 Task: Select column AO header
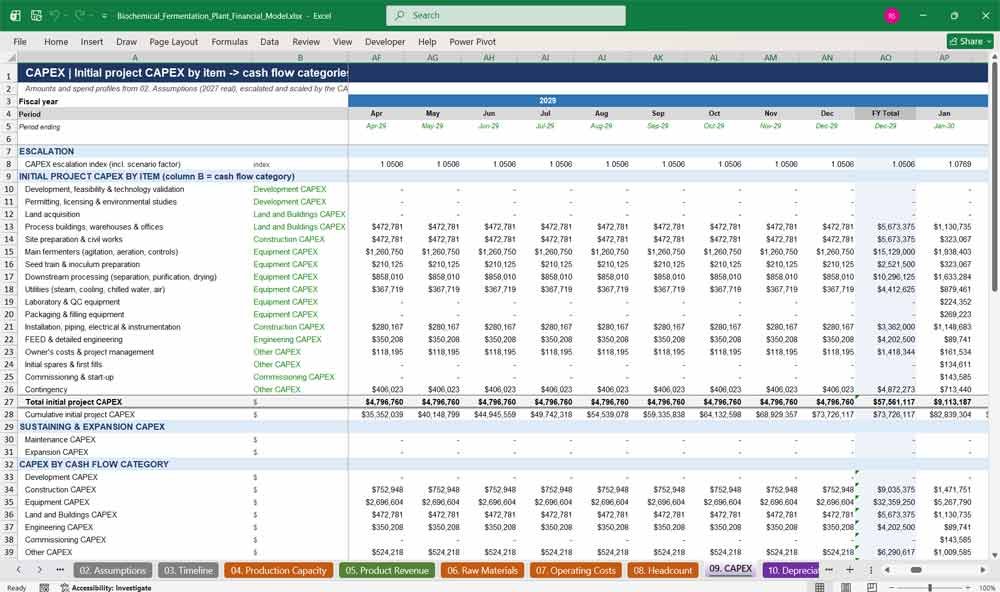(886, 57)
